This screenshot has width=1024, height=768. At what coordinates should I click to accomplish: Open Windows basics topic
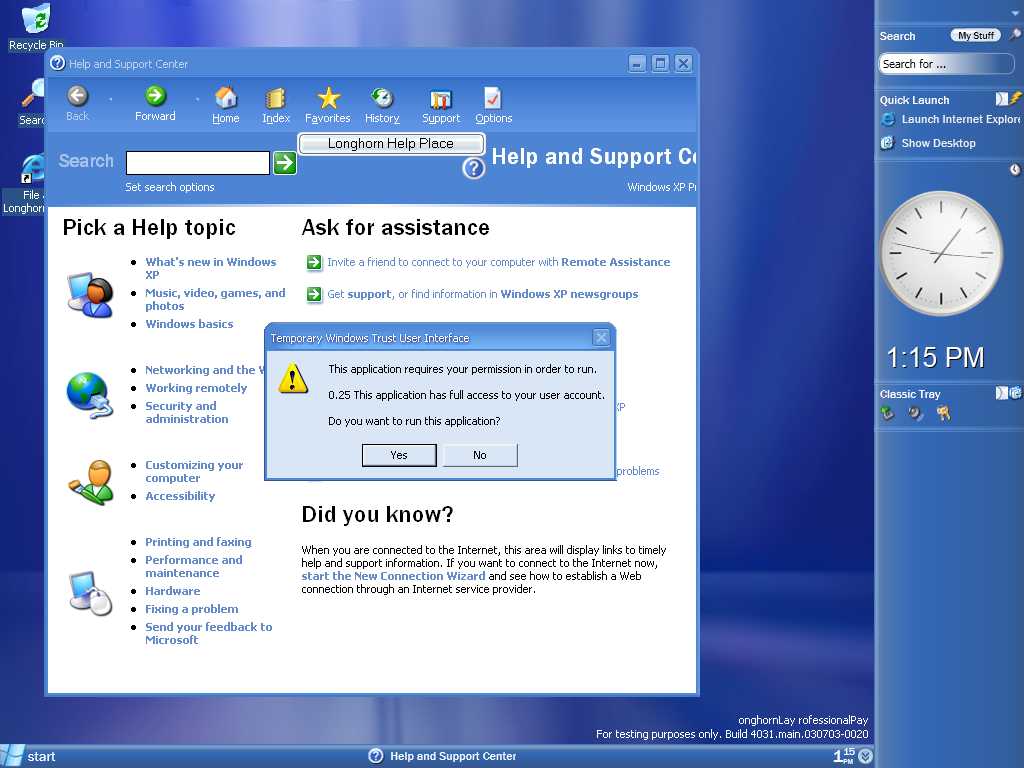click(x=189, y=324)
